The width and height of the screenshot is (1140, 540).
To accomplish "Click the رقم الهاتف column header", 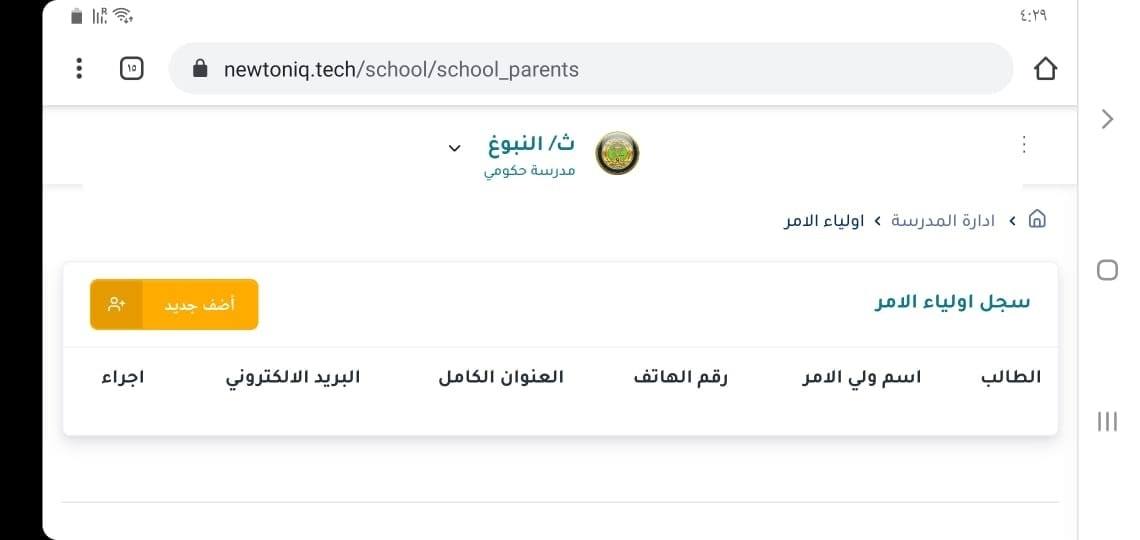I will 681,378.
